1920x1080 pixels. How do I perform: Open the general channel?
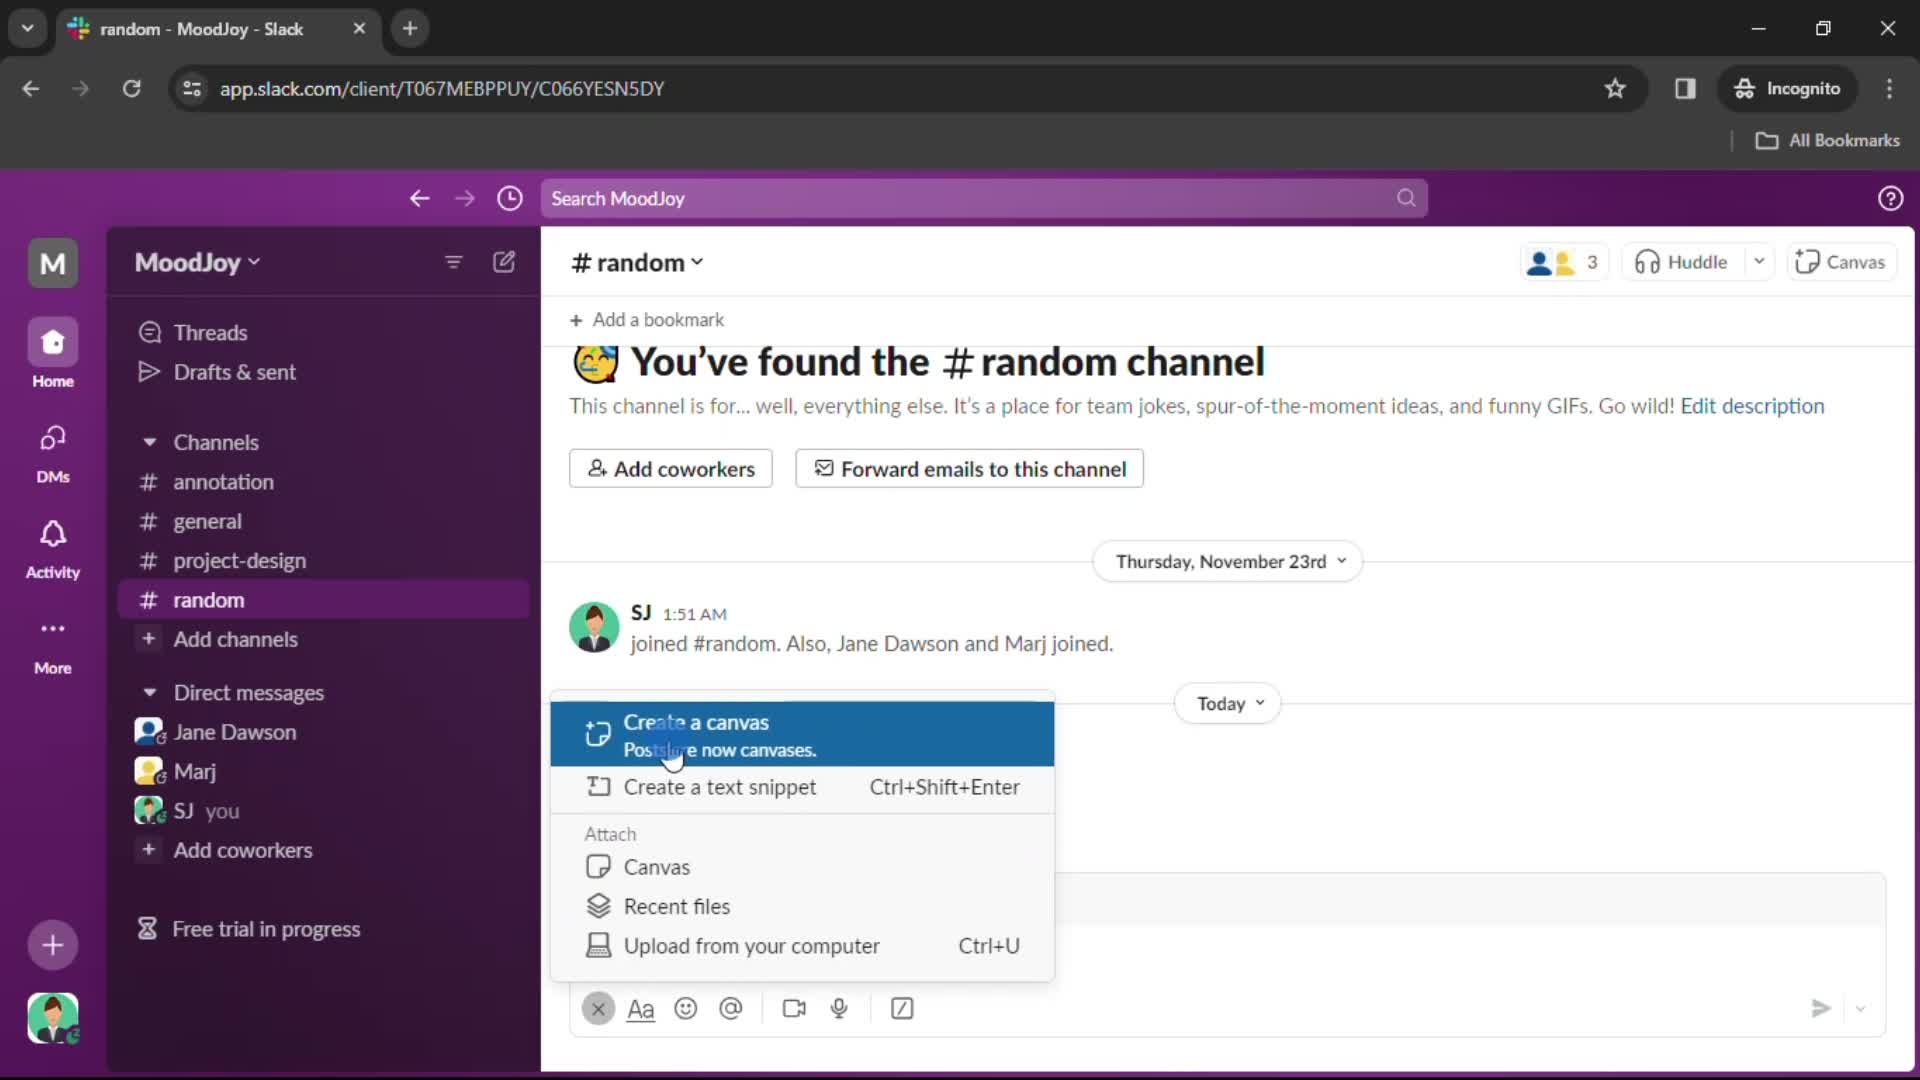coord(323,521)
